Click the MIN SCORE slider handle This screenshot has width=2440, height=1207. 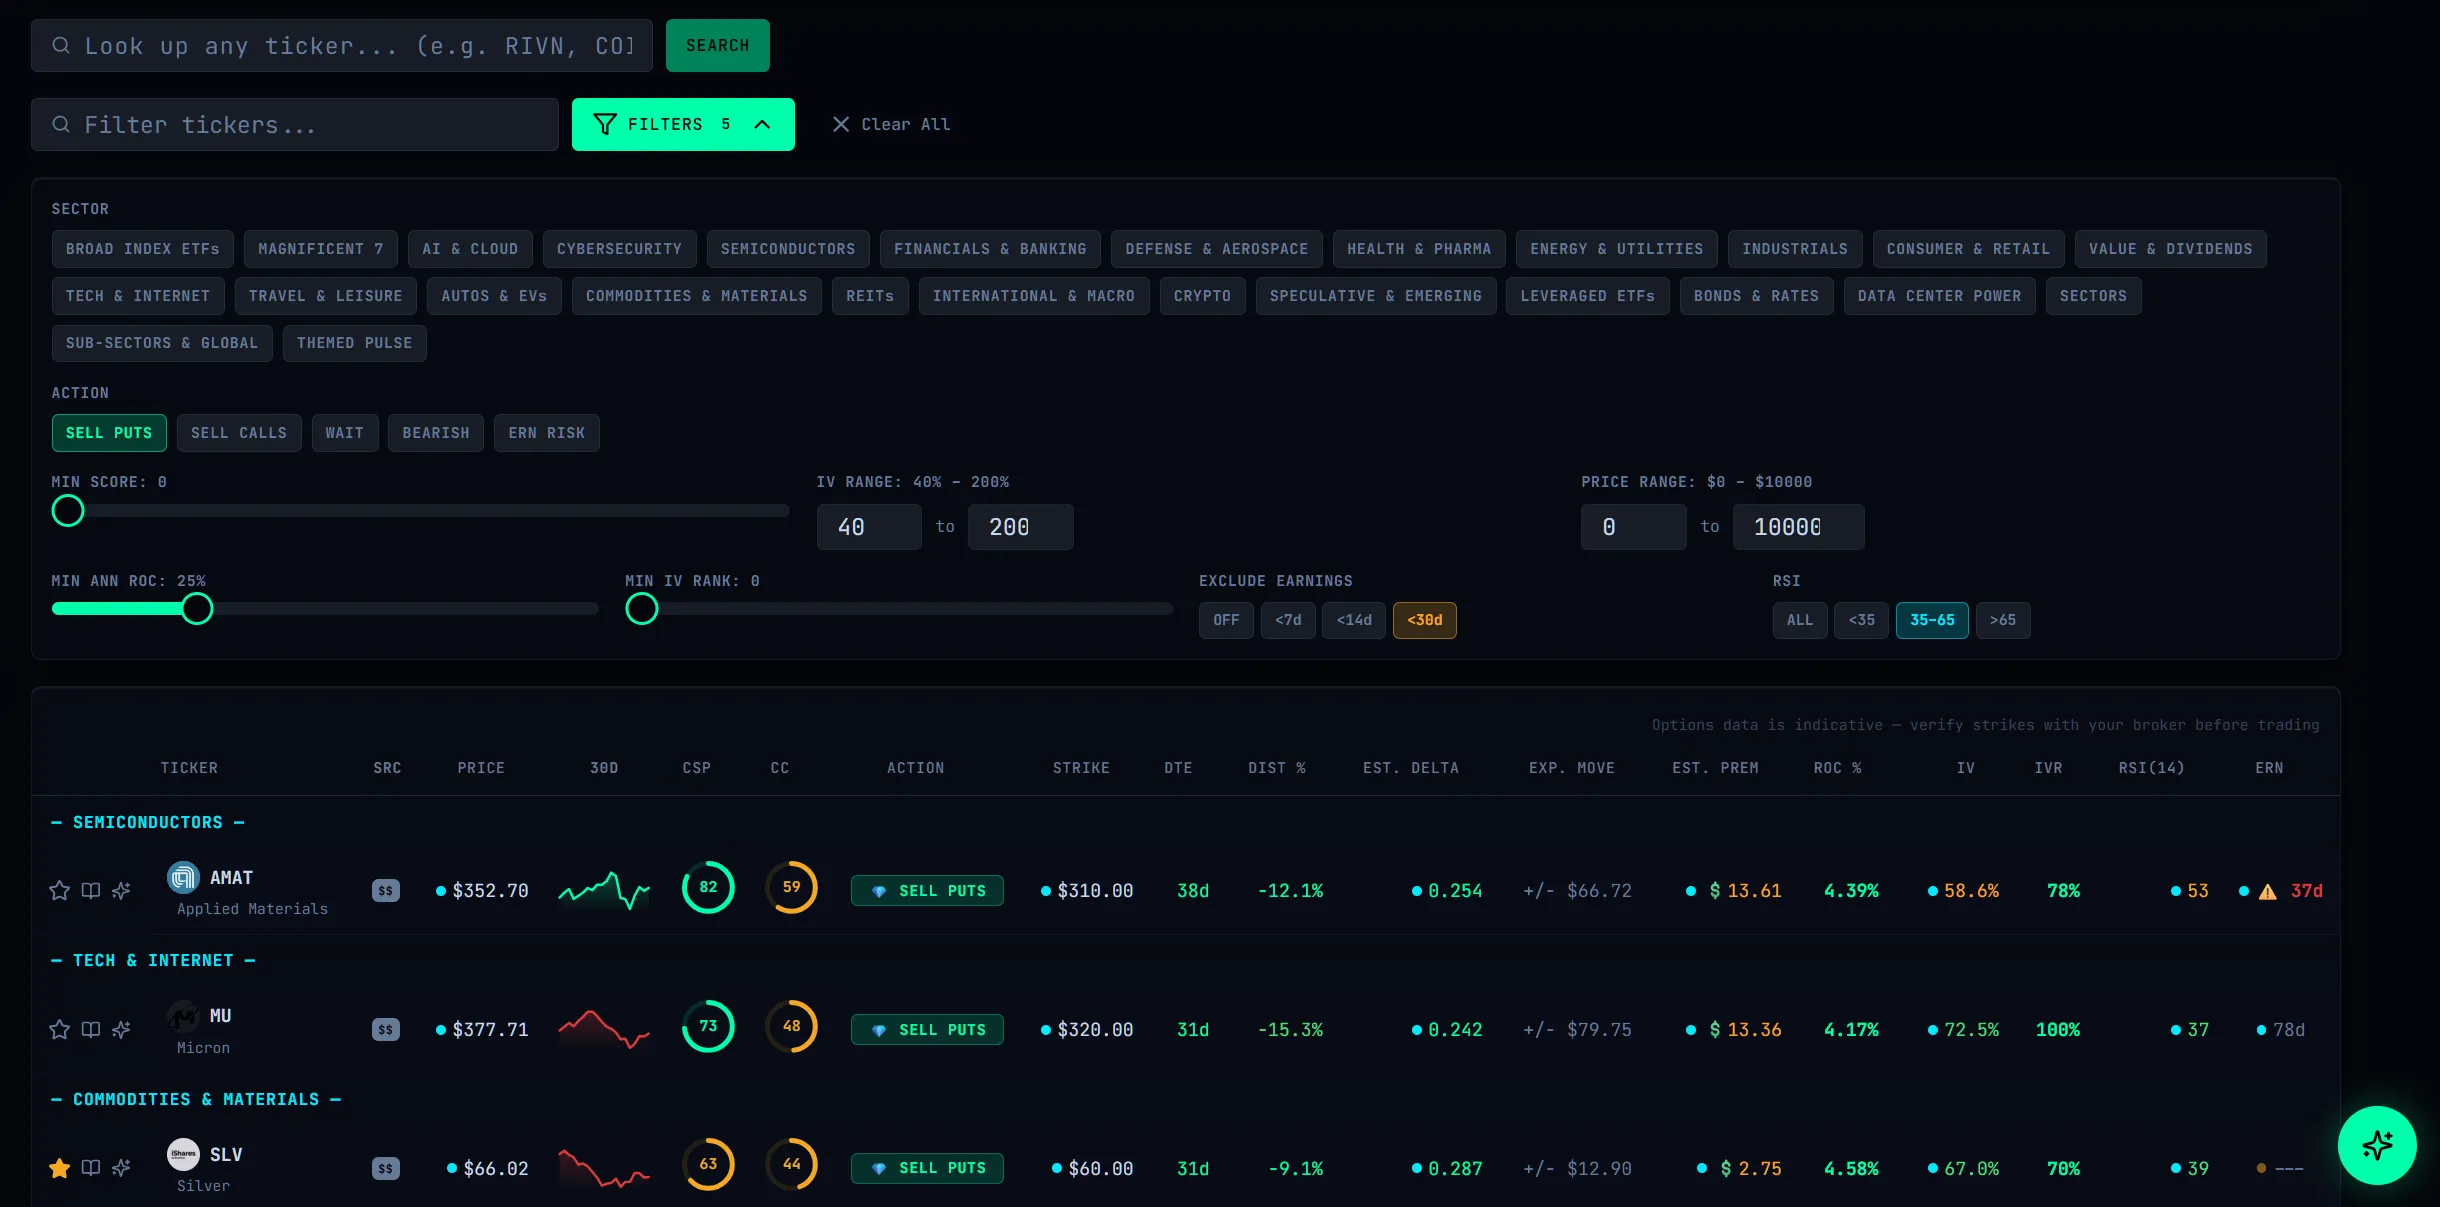[68, 511]
